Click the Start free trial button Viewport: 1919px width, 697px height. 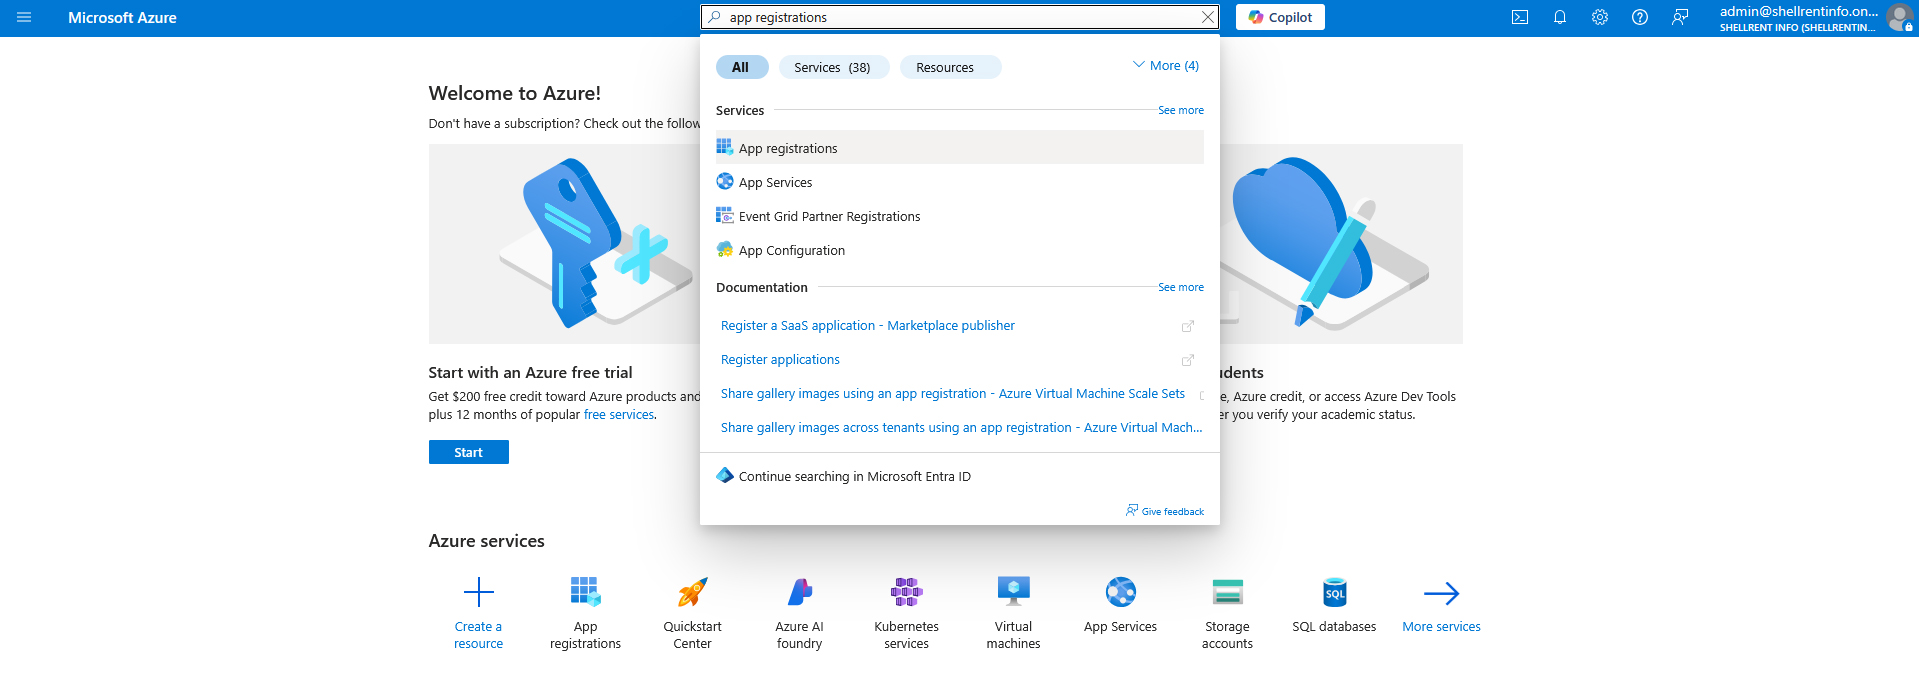coord(468,452)
